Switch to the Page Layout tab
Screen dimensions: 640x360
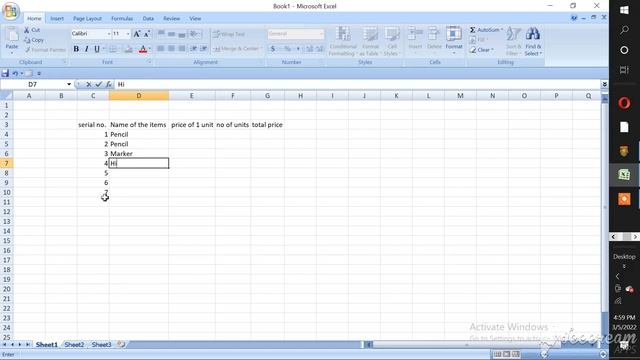(x=87, y=19)
